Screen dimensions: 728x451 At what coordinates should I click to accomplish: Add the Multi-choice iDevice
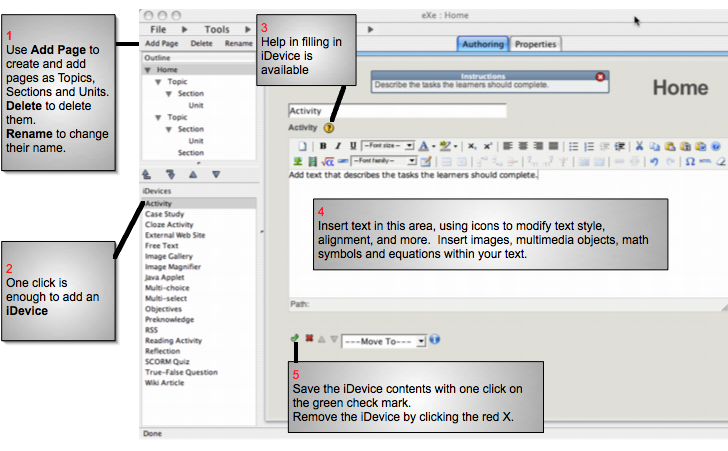(x=167, y=288)
